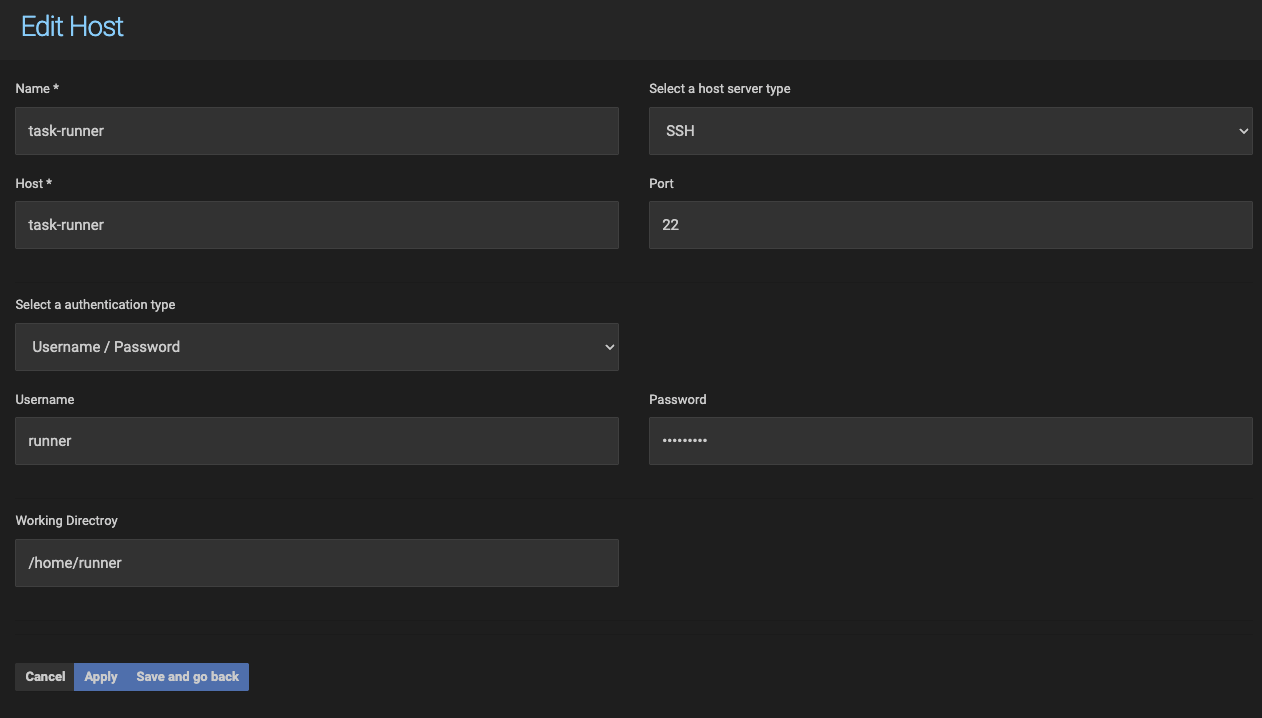This screenshot has width=1262, height=718.
Task: Expand the Username / Password selector chevron
Action: point(609,346)
